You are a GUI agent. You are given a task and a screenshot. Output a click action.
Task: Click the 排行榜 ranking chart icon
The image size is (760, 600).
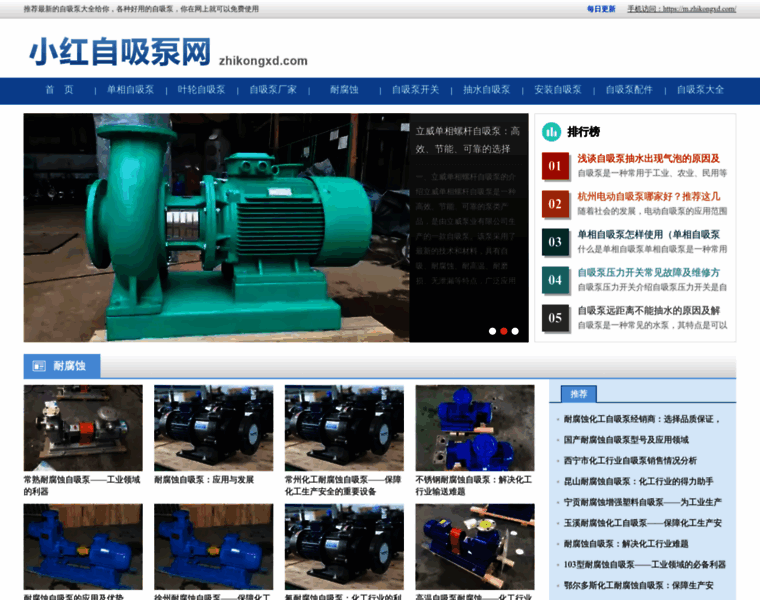(551, 132)
